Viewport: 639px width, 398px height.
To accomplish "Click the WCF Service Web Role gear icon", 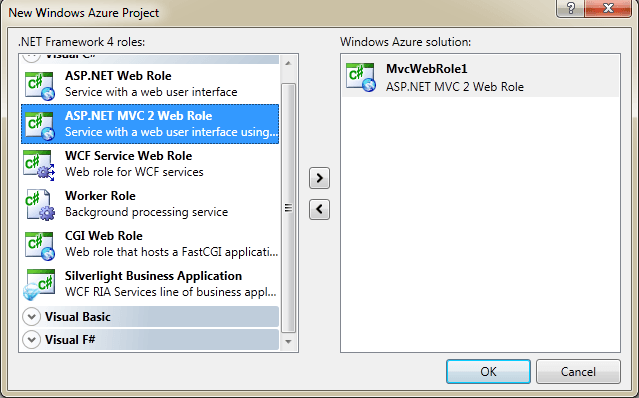I will (39, 165).
